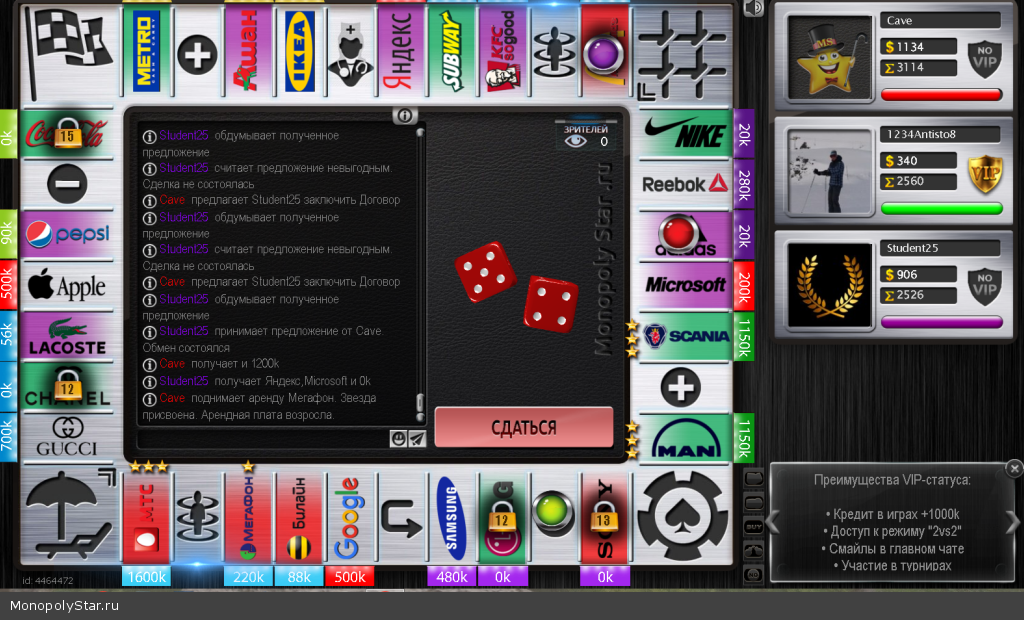Select the Яндекс property cell
This screenshot has width=1024, height=620.
[x=400, y=52]
